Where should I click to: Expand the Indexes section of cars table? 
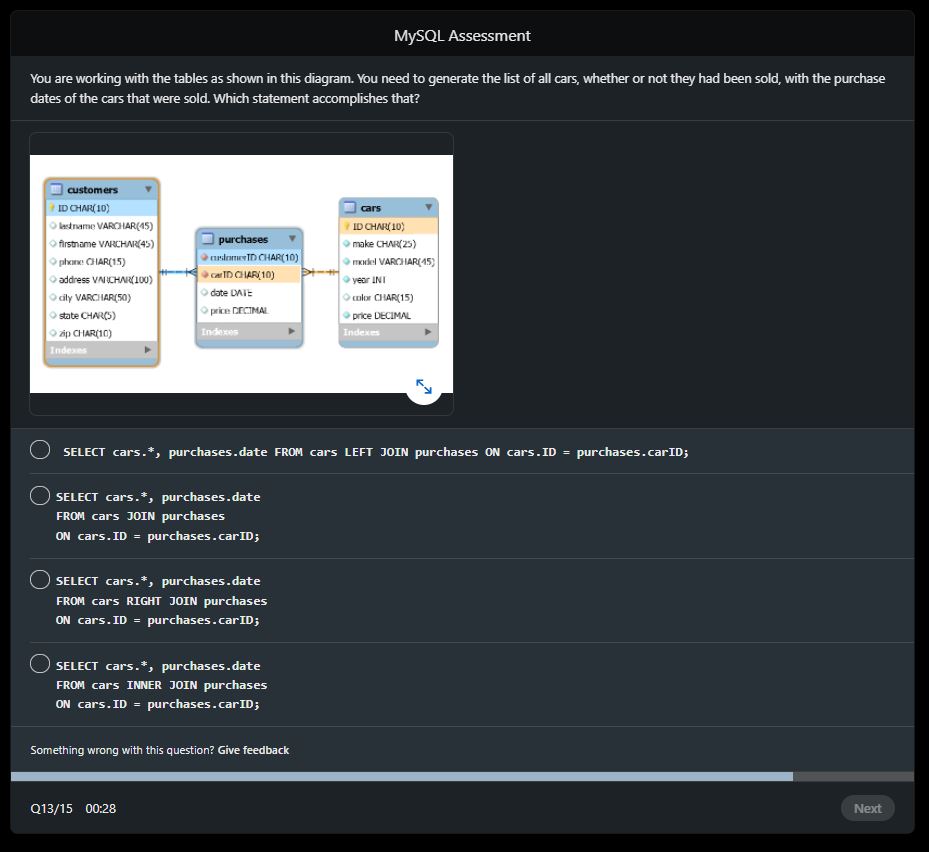(x=427, y=331)
